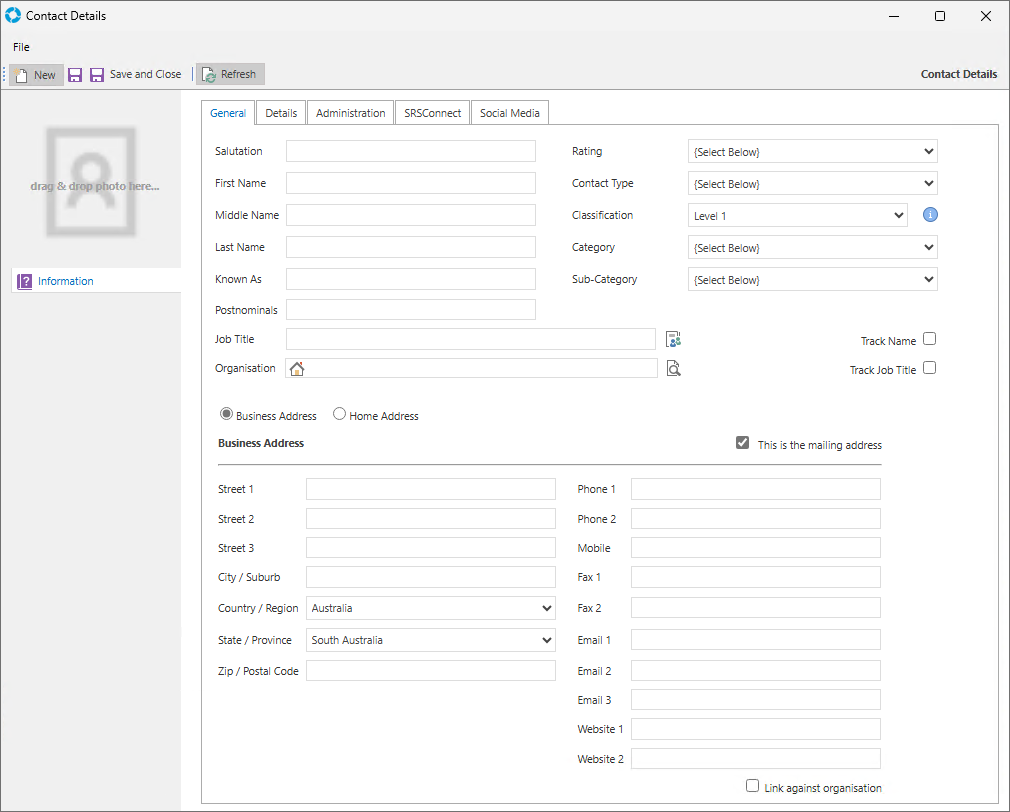The image size is (1010, 812).
Task: Click the New contact toolbar icon
Action: [x=22, y=75]
